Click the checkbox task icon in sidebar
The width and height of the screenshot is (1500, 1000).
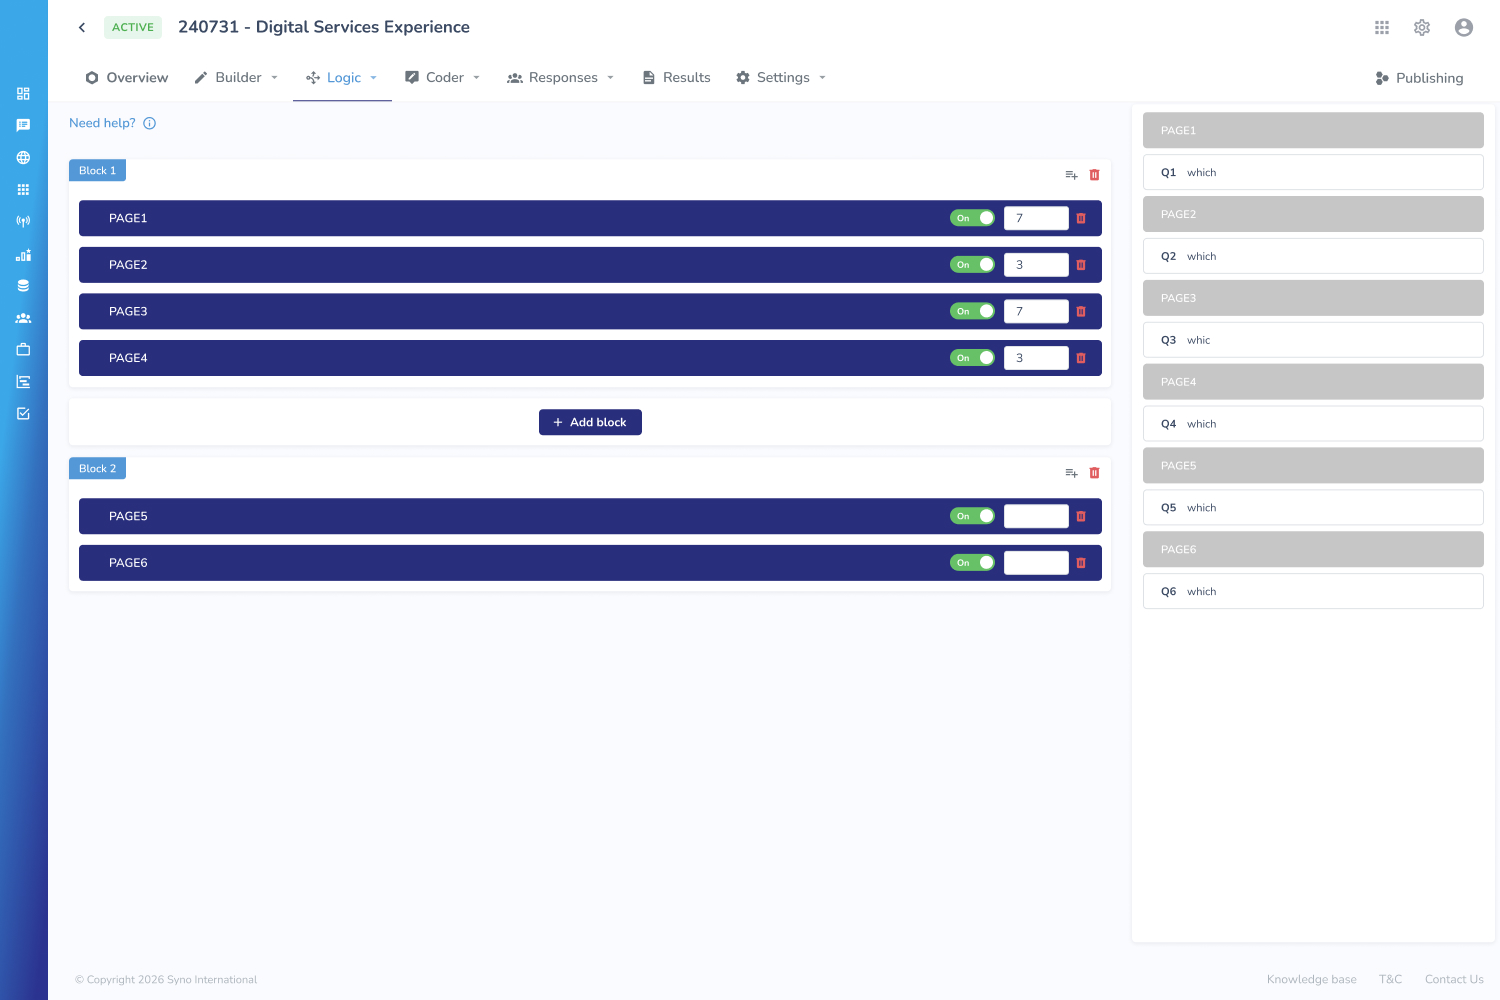23,414
